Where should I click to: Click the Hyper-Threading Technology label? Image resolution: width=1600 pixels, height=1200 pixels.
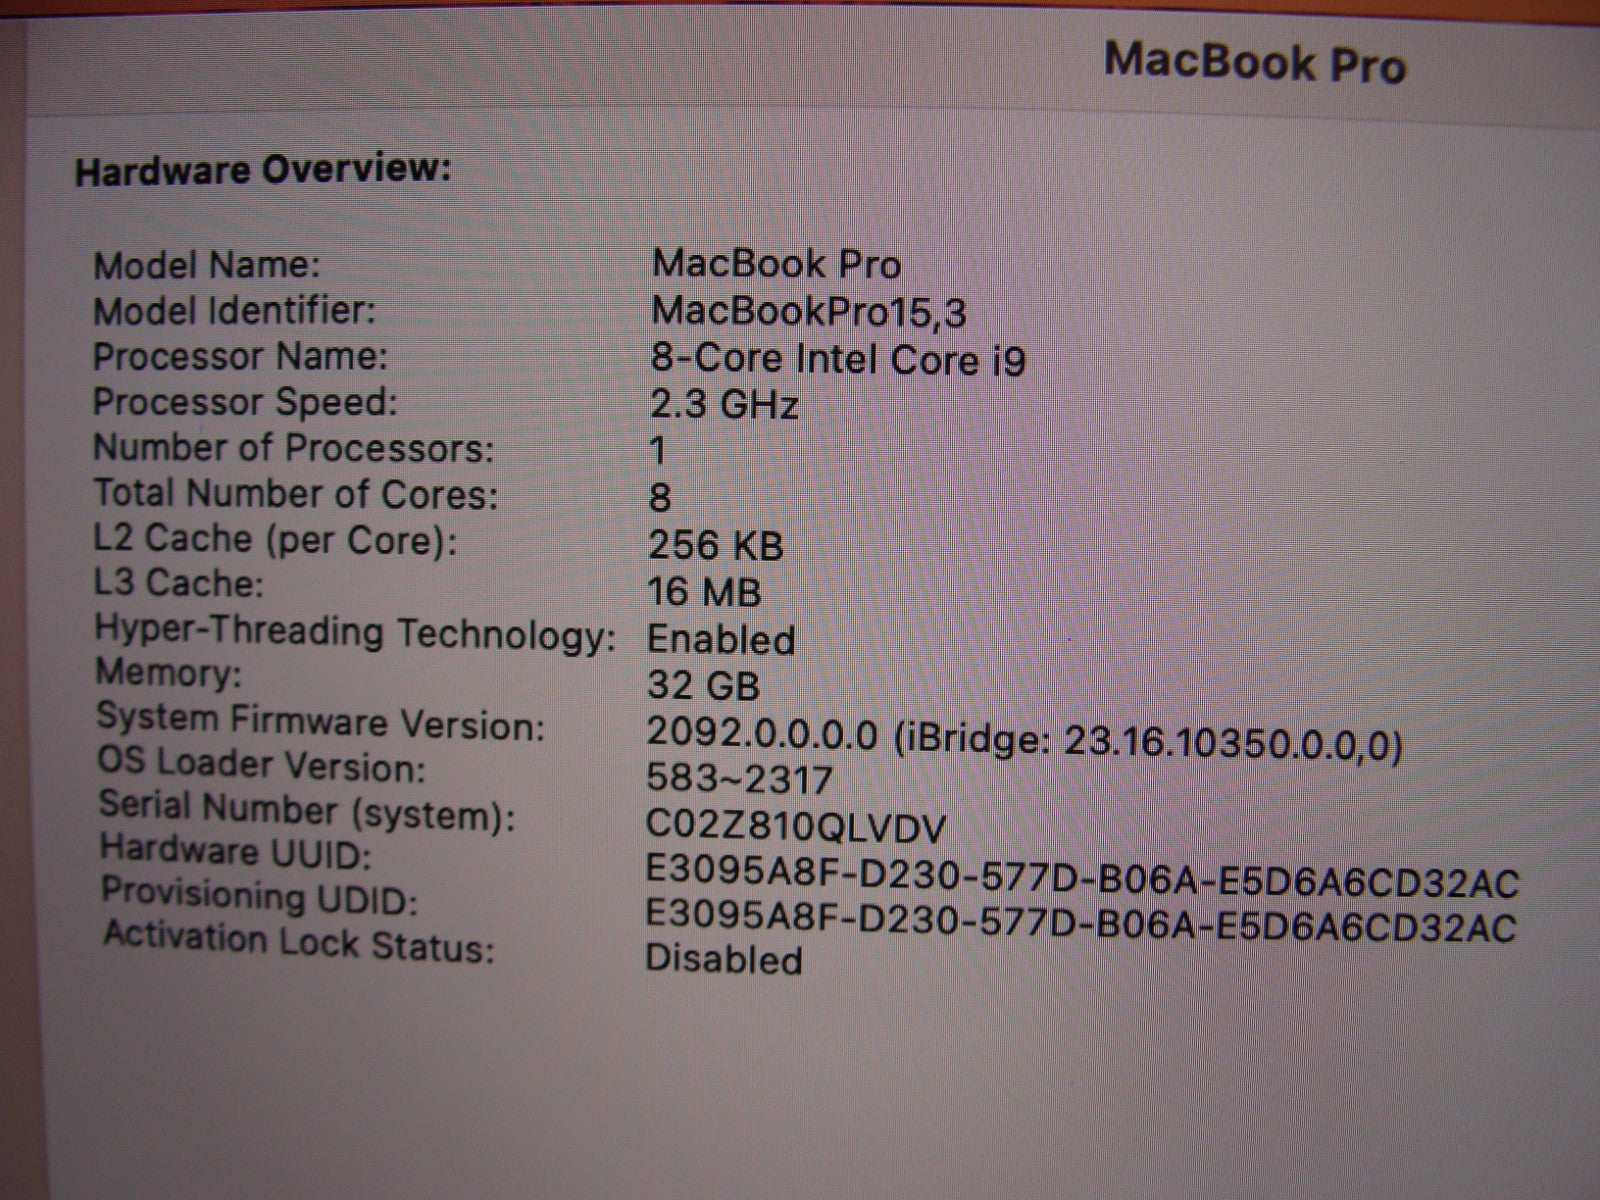356,633
